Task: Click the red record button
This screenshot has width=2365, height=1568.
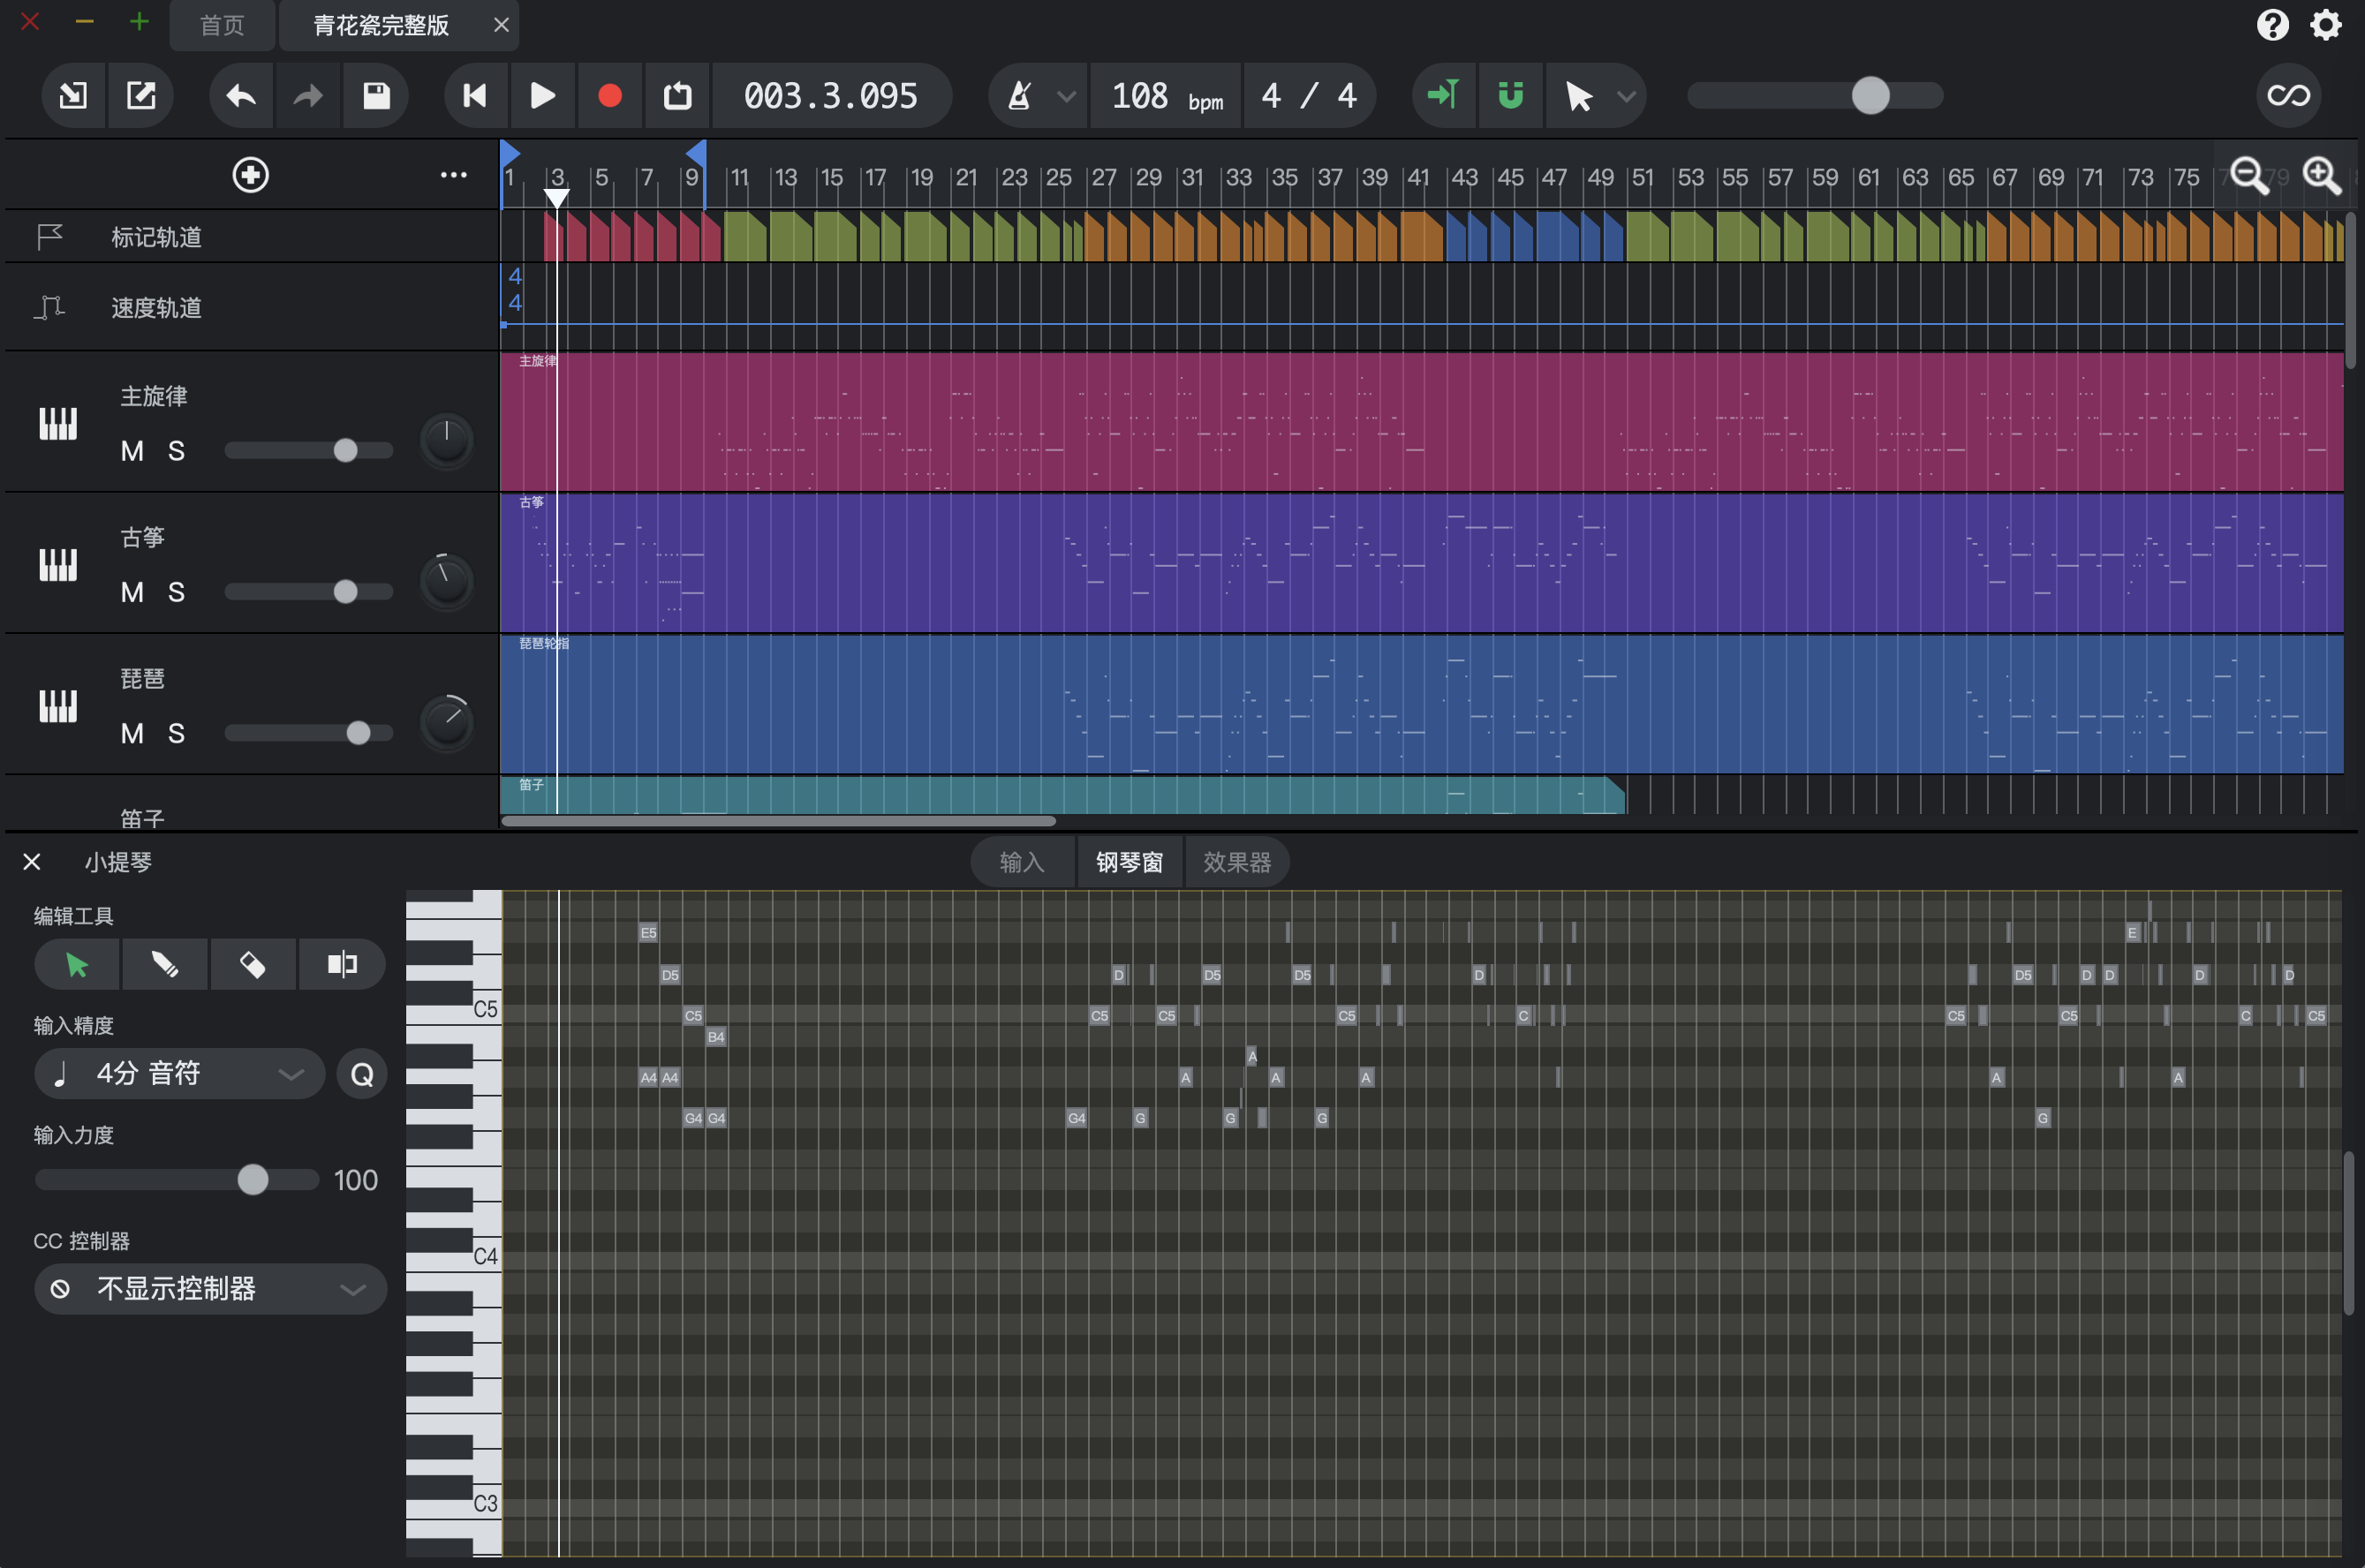Action: pyautogui.click(x=609, y=96)
